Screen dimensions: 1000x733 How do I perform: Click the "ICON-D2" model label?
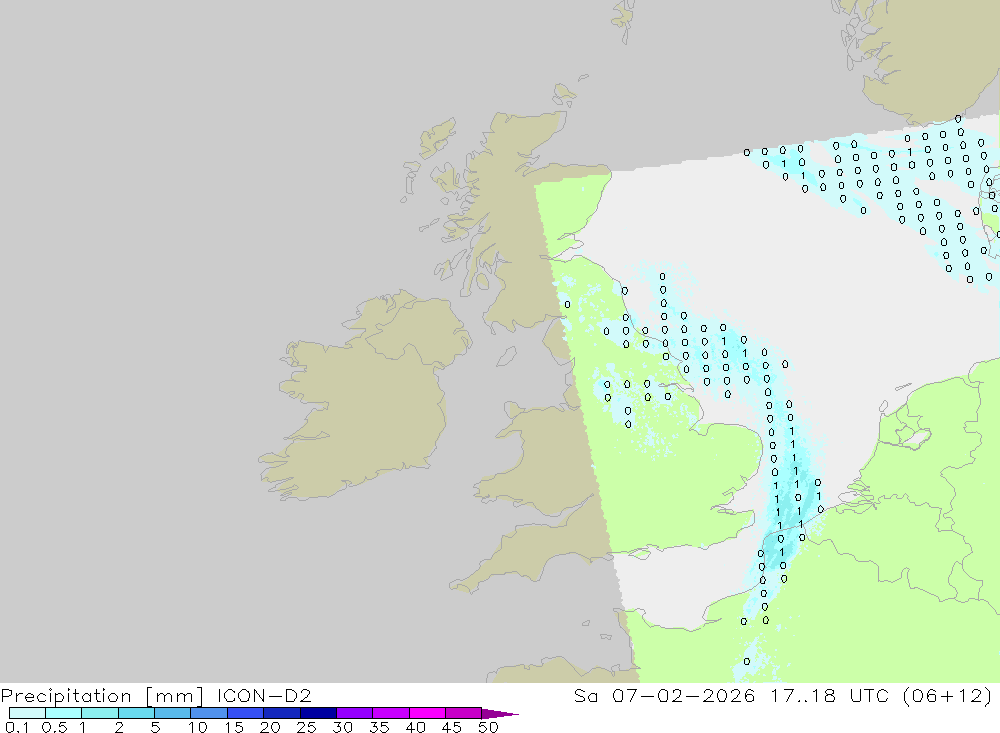pyautogui.click(x=264, y=695)
